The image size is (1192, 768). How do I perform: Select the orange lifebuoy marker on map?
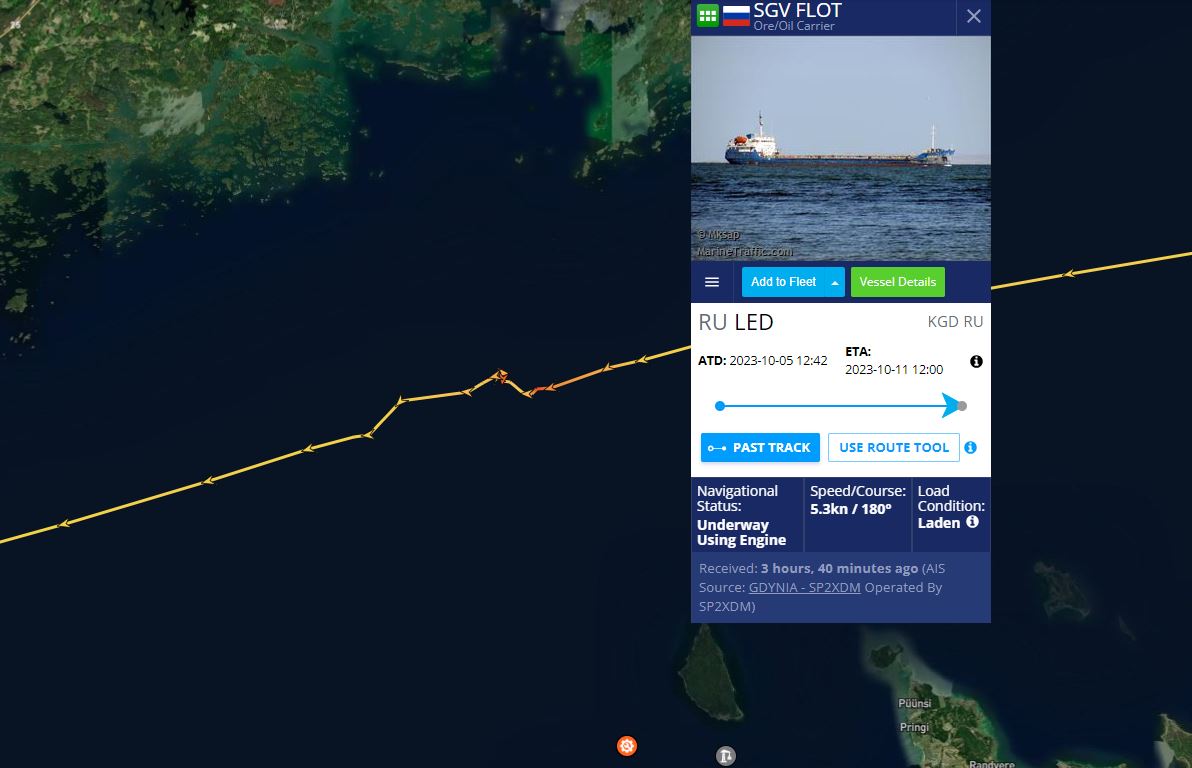click(x=627, y=746)
